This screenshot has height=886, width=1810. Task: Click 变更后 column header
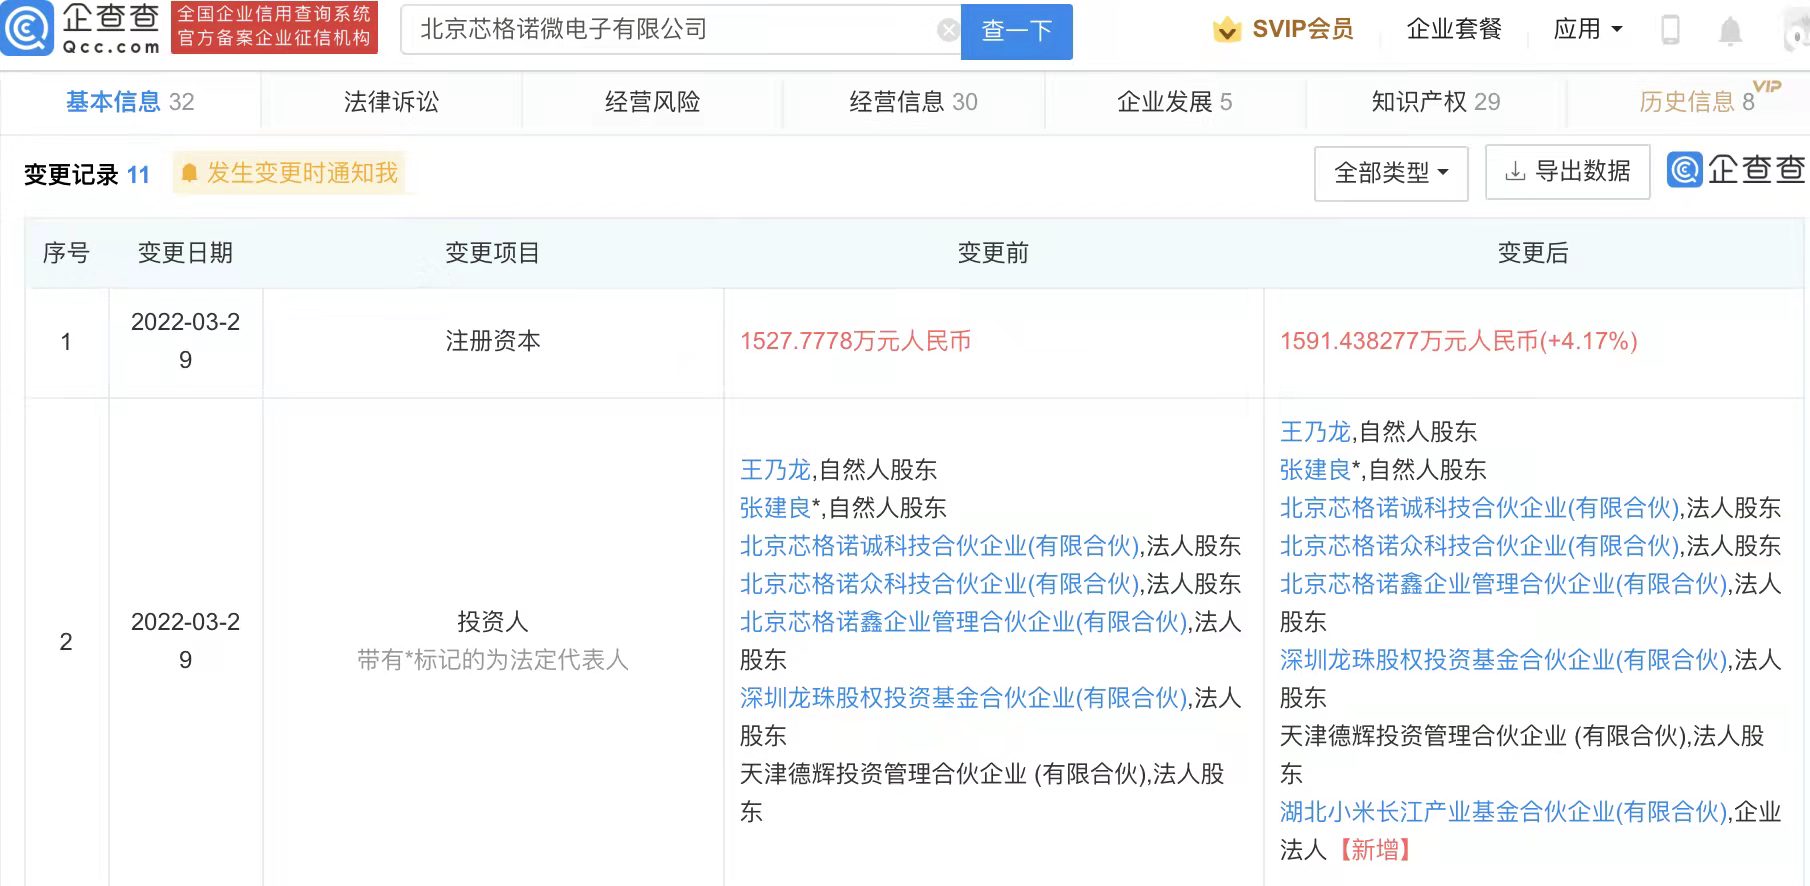point(1533,253)
